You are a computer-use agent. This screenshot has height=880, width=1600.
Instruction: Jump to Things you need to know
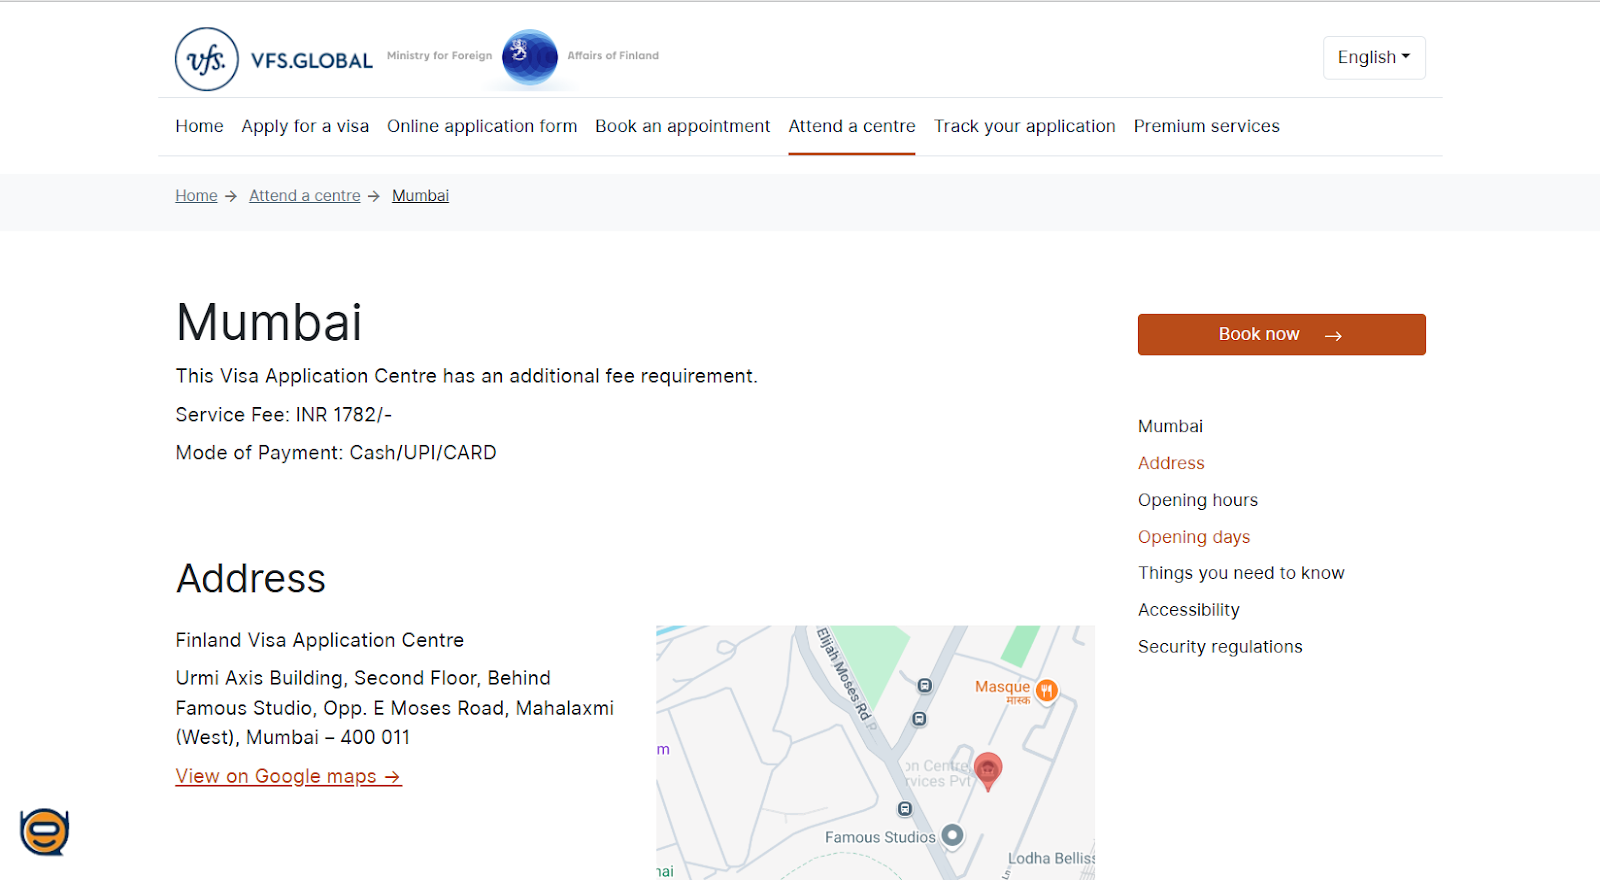tap(1241, 573)
